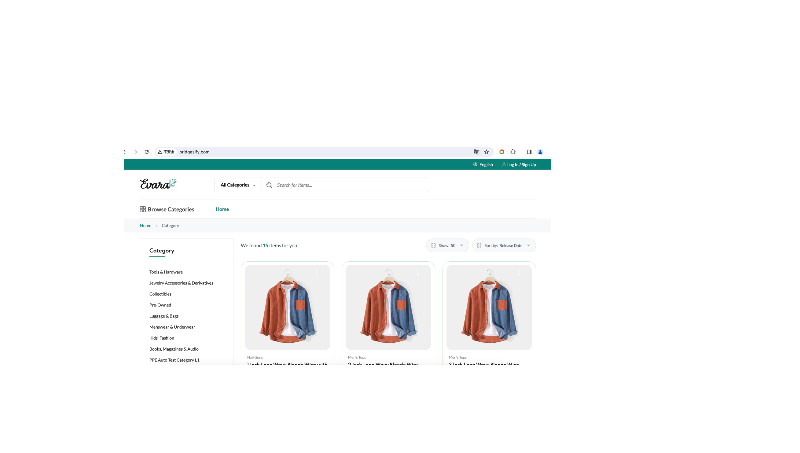Image resolution: width=800 pixels, height=453 pixels.
Task: Open the Browse Categories menu
Action: (167, 209)
